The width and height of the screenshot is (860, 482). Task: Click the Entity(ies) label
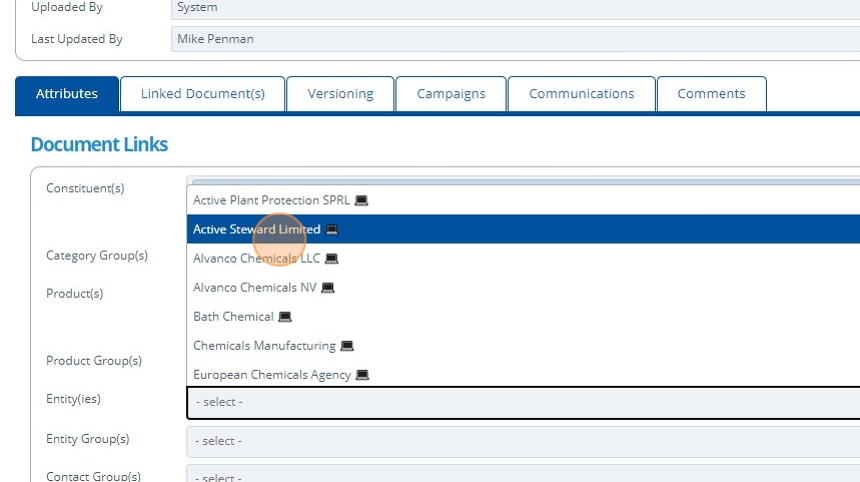coord(73,399)
